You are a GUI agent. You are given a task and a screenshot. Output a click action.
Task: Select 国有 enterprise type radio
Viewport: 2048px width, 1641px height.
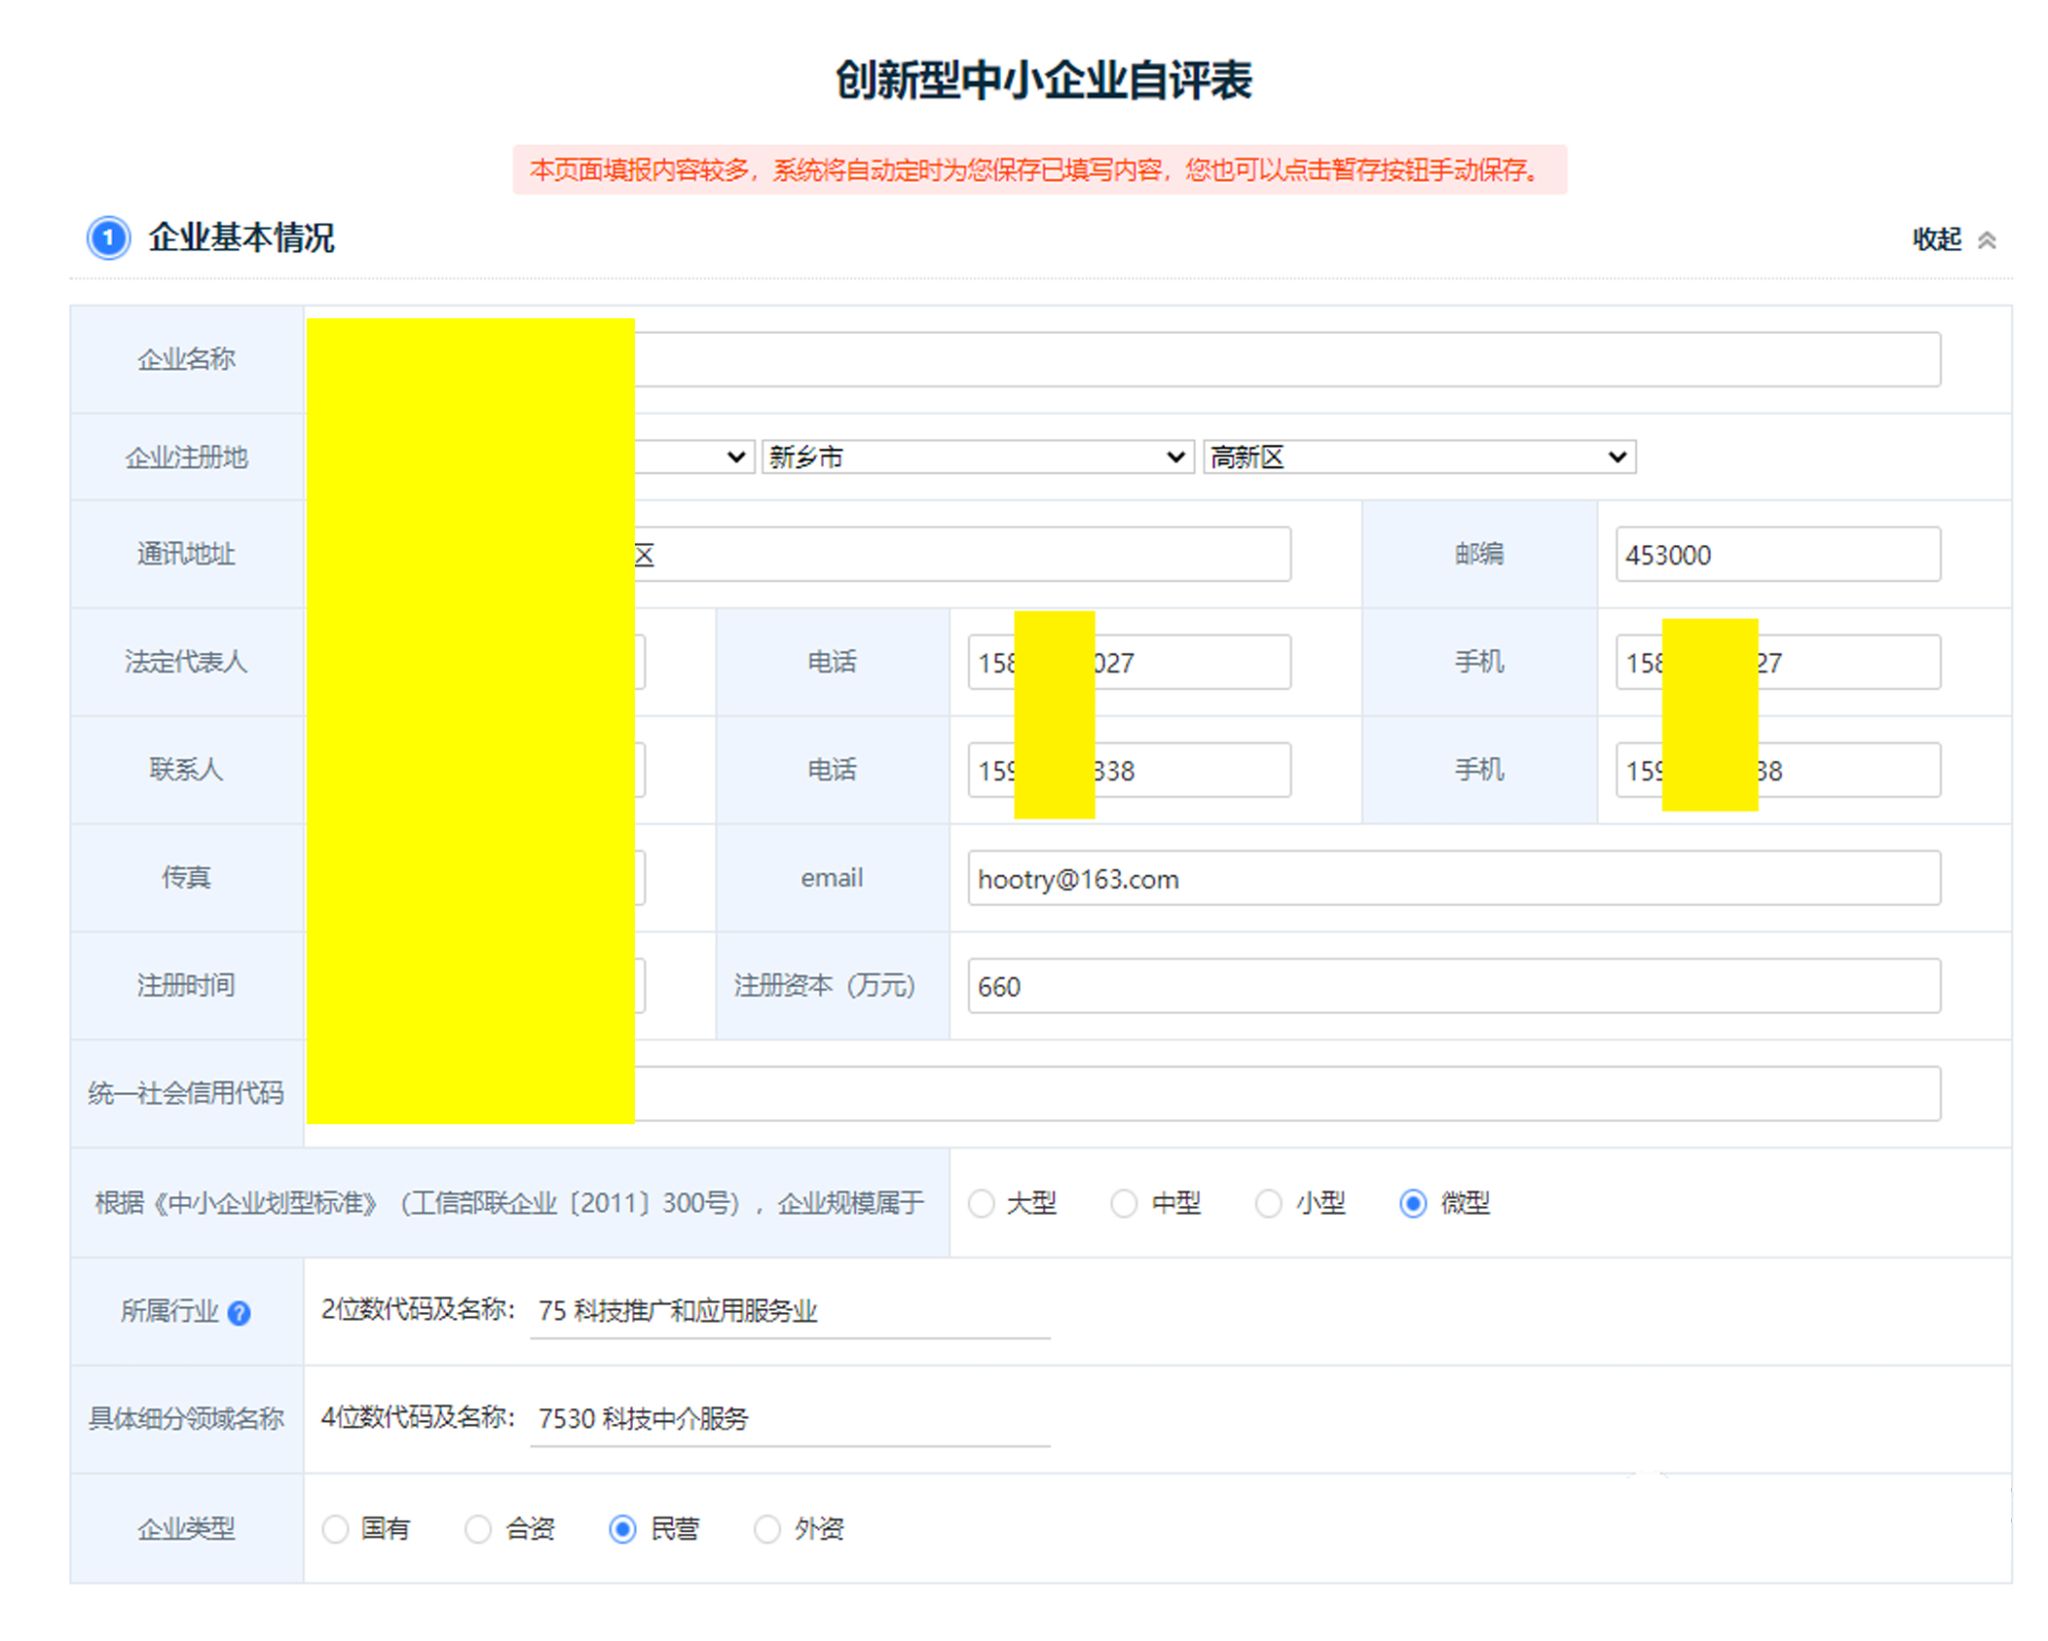point(335,1529)
